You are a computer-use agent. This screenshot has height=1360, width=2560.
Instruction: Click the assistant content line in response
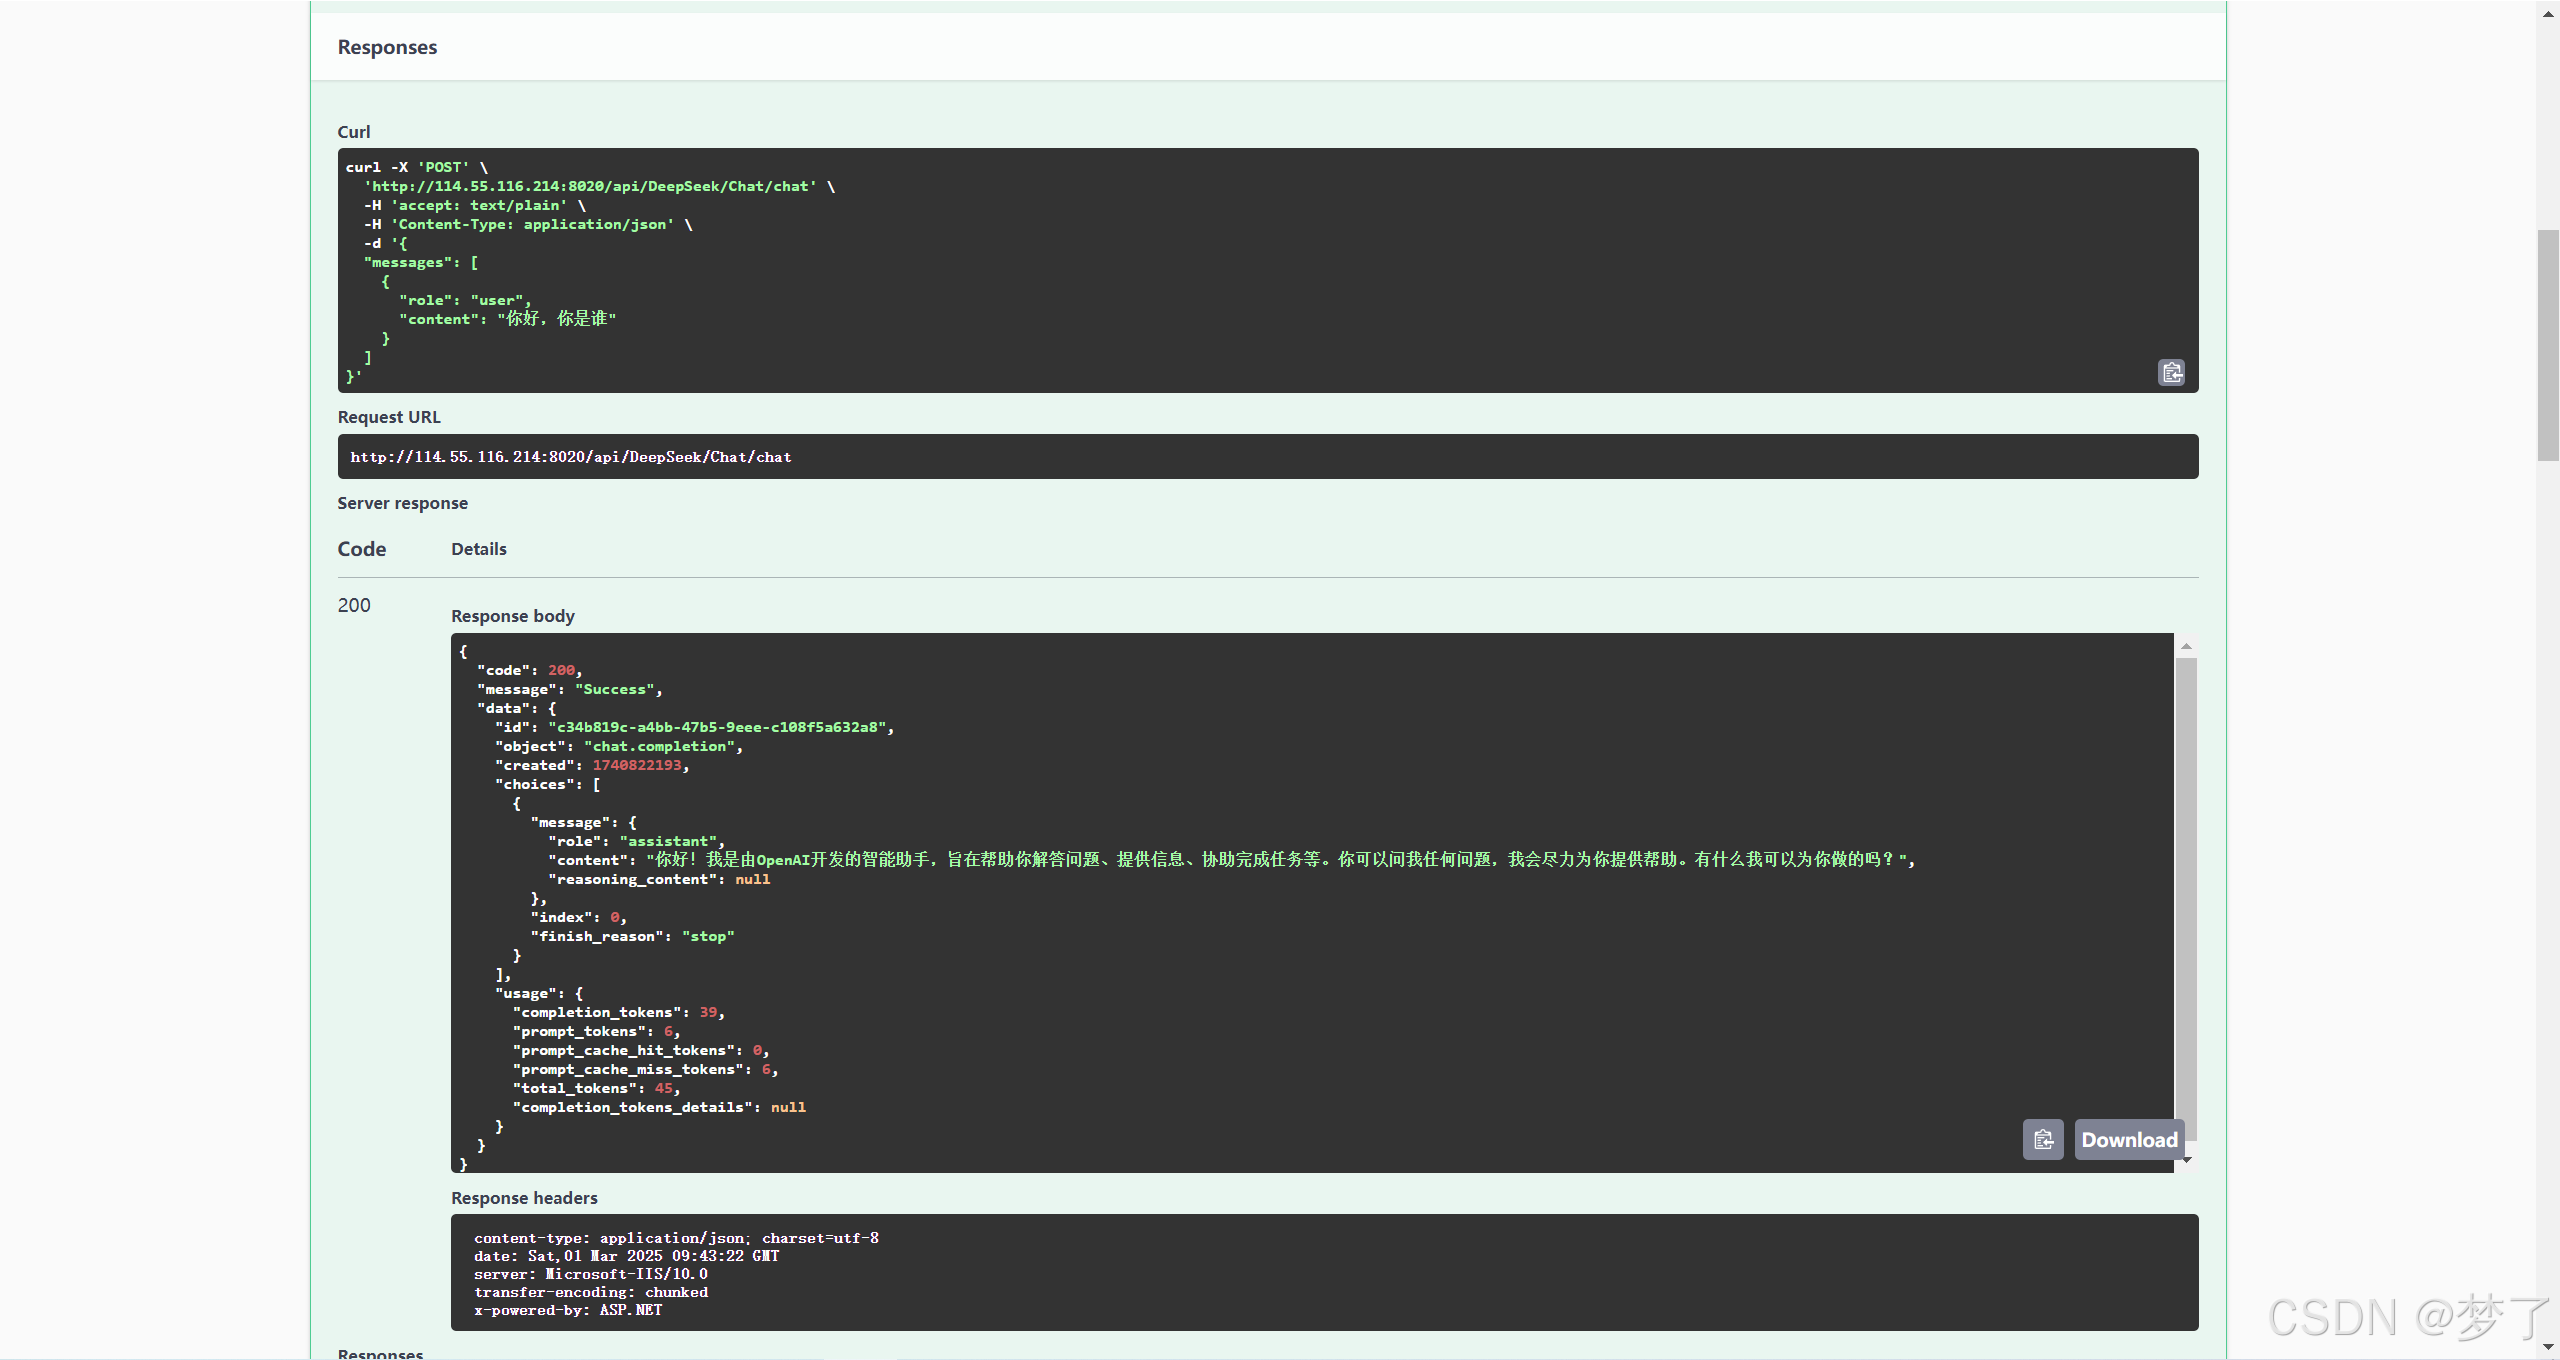click(1230, 860)
